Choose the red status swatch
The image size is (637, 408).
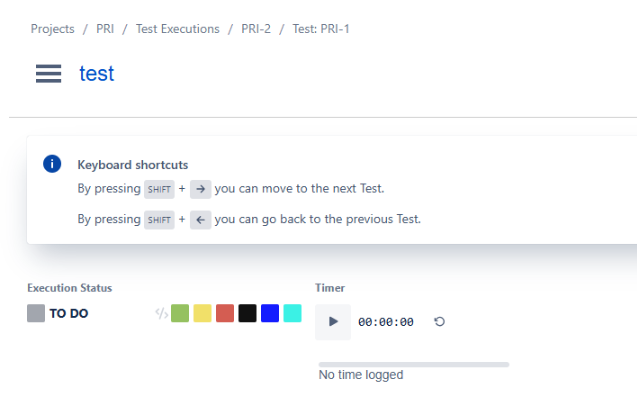(x=225, y=313)
